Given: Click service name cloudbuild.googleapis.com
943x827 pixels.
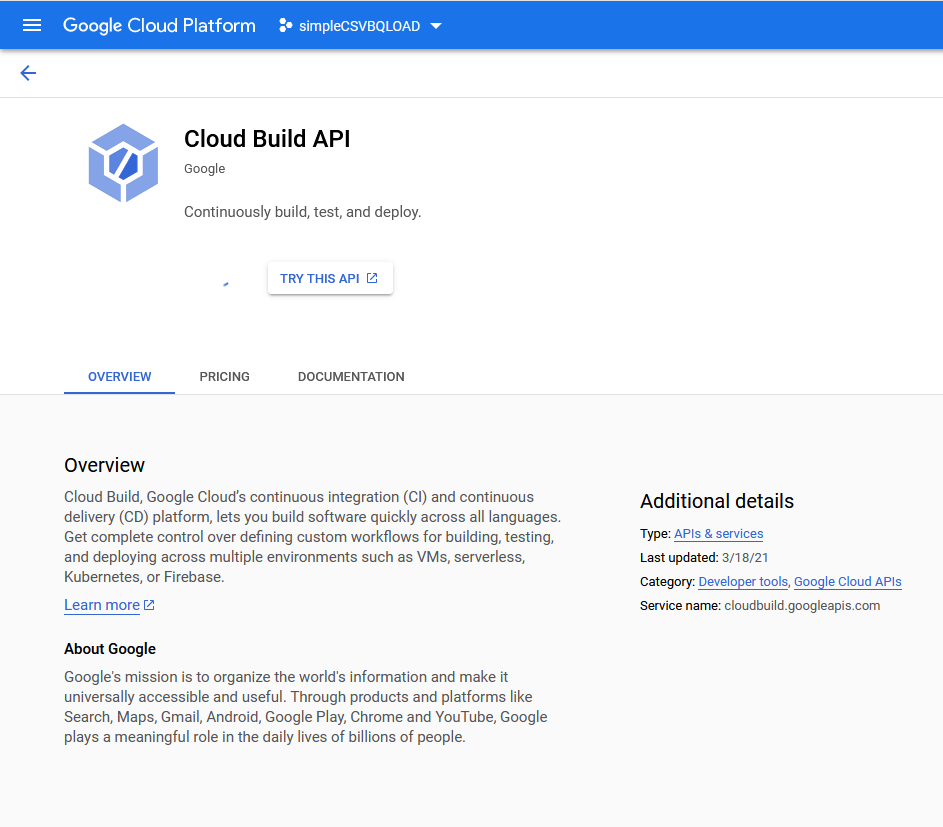Looking at the screenshot, I should 802,606.
